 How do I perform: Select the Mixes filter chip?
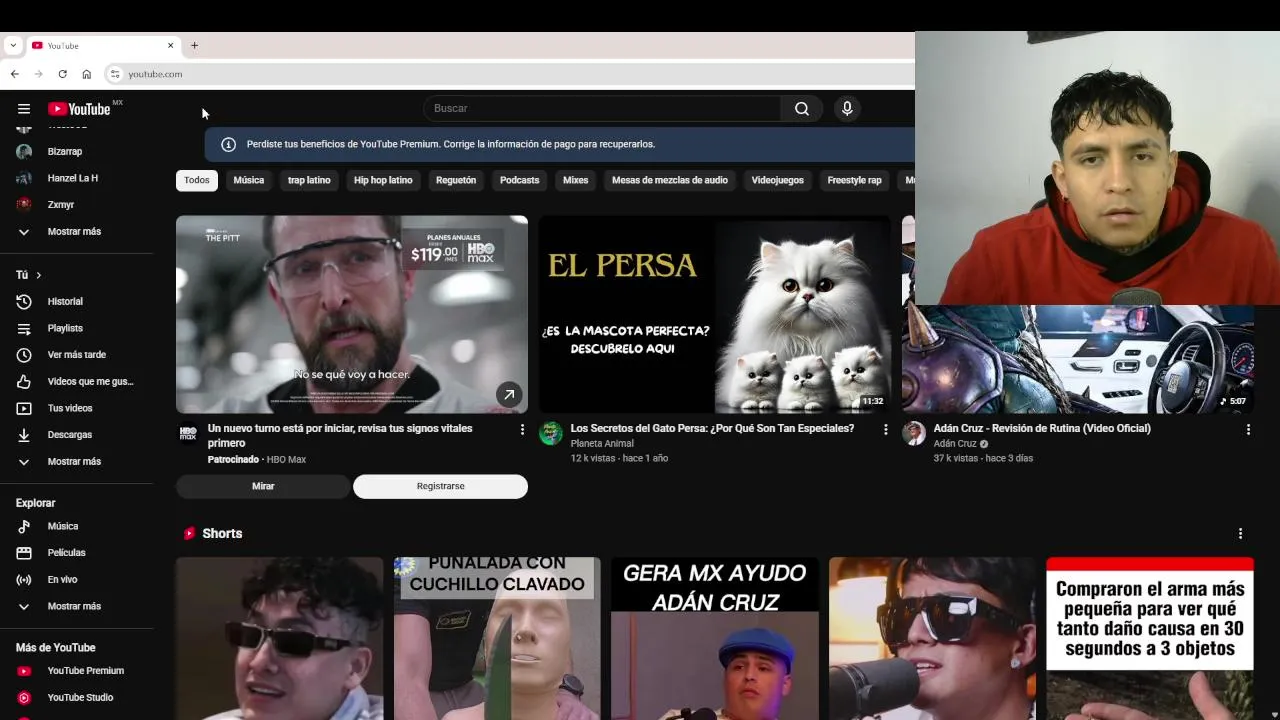pos(575,180)
